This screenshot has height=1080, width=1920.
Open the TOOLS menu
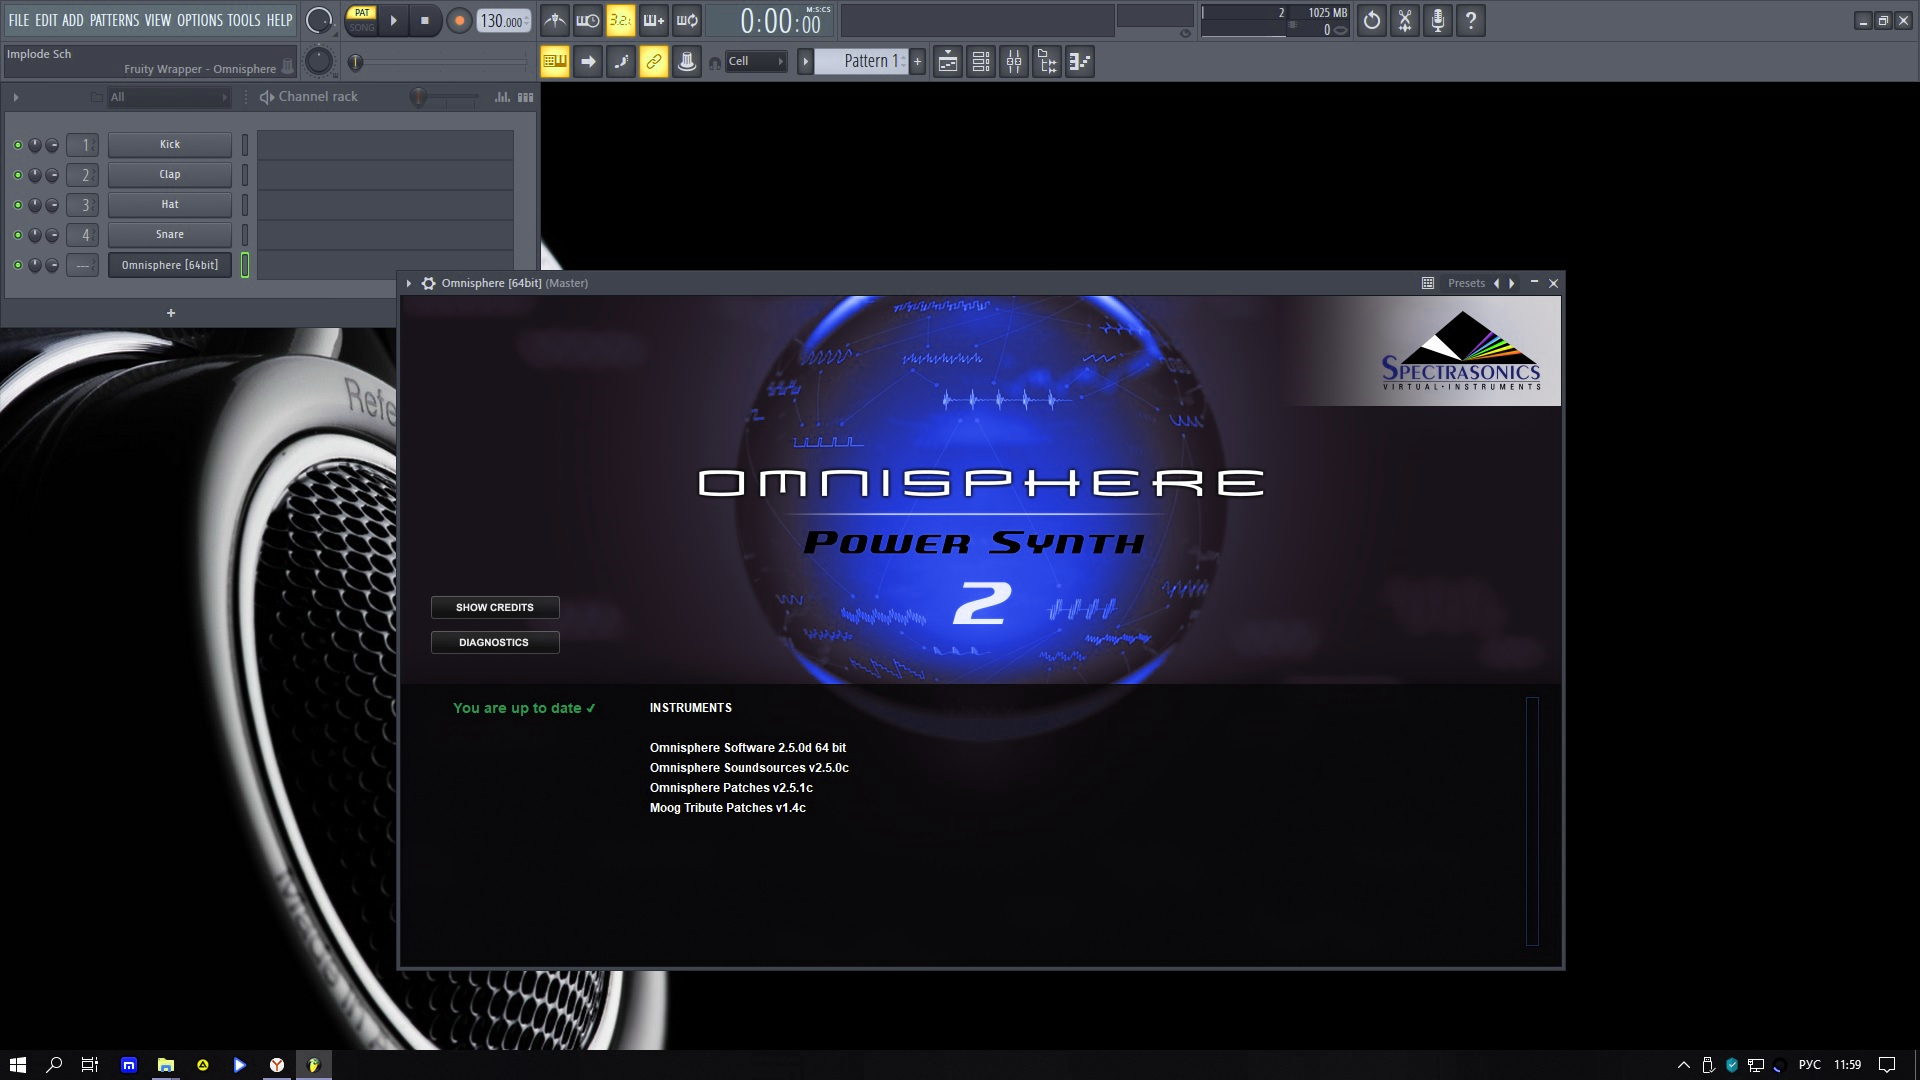pos(243,20)
